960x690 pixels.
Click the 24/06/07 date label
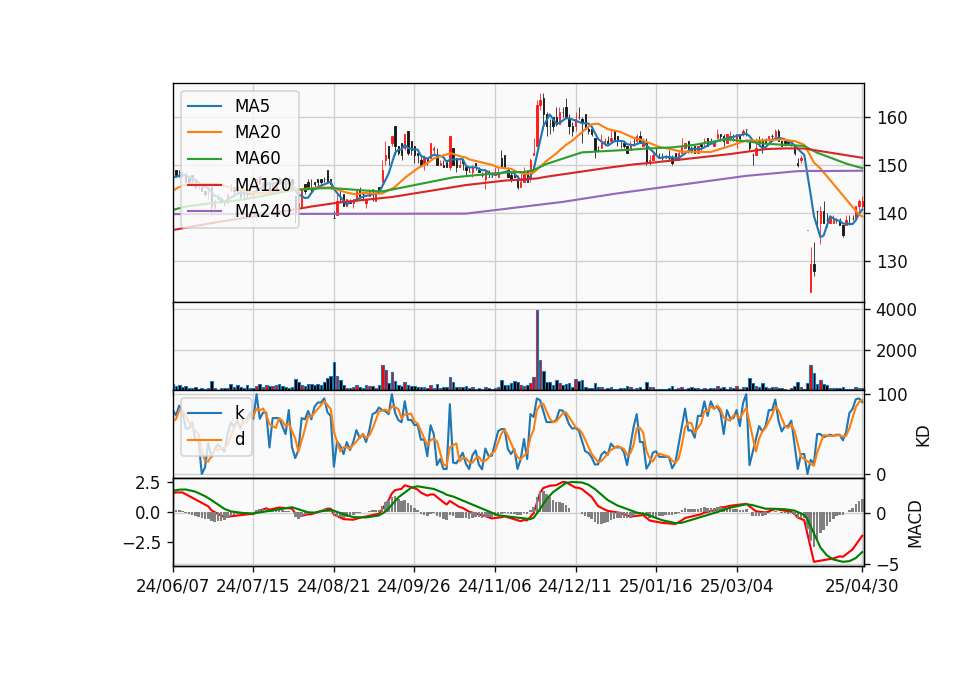(173, 586)
